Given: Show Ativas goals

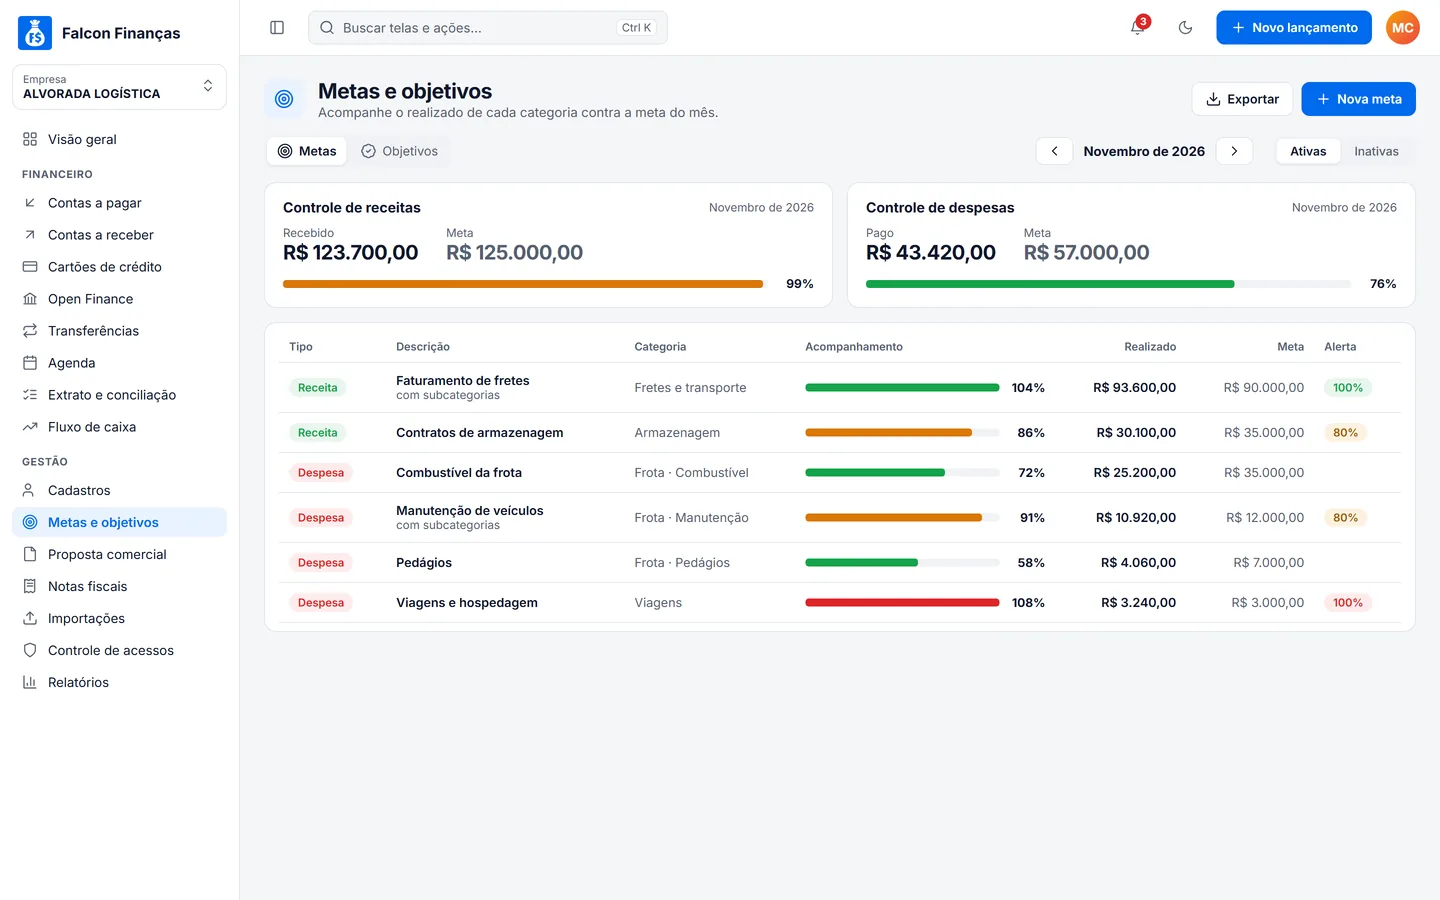Looking at the screenshot, I should pyautogui.click(x=1308, y=151).
